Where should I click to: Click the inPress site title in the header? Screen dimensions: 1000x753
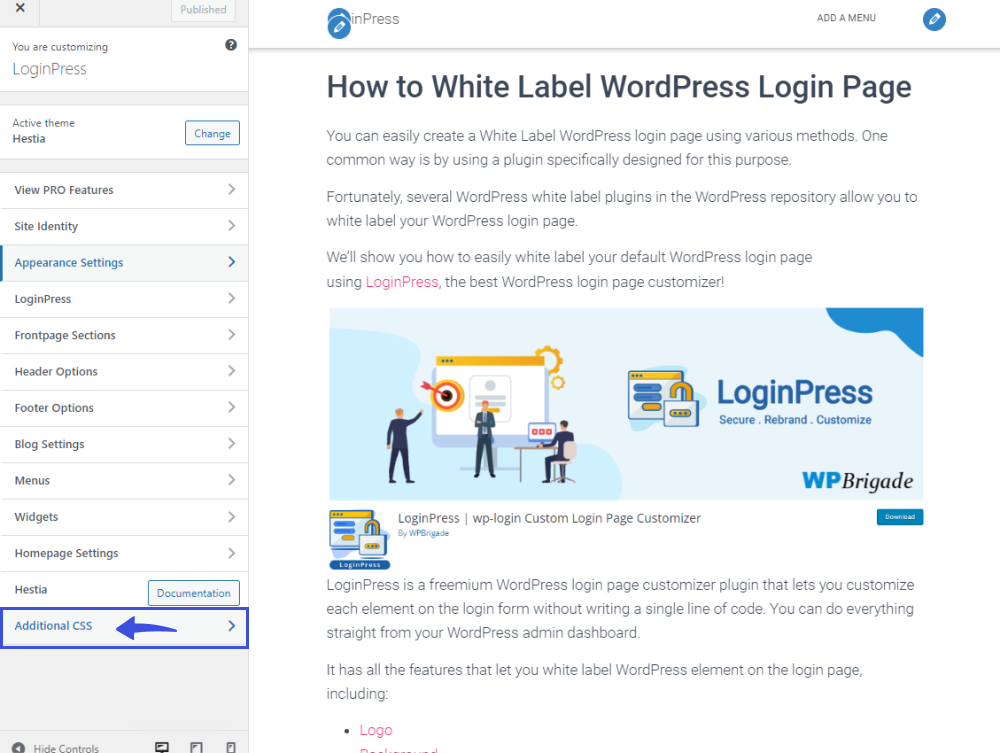click(374, 19)
